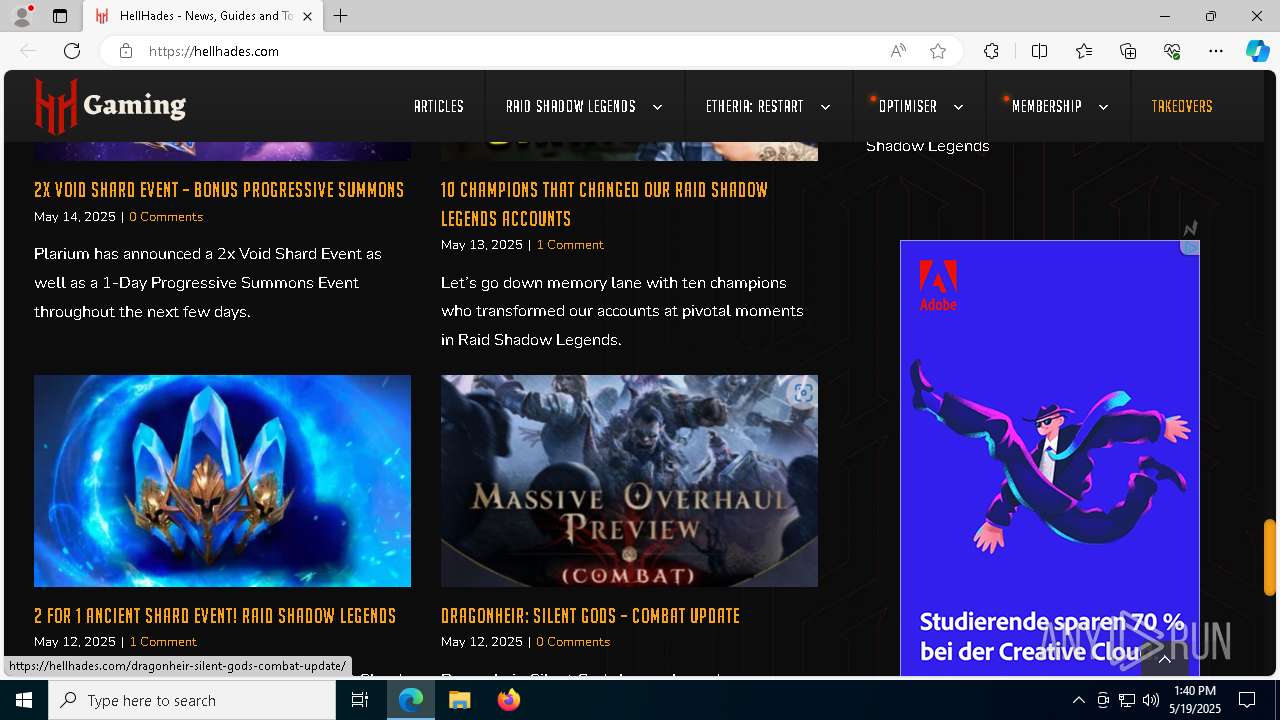Close the HellHades browser tab
This screenshot has width=1280, height=720.
[x=307, y=16]
